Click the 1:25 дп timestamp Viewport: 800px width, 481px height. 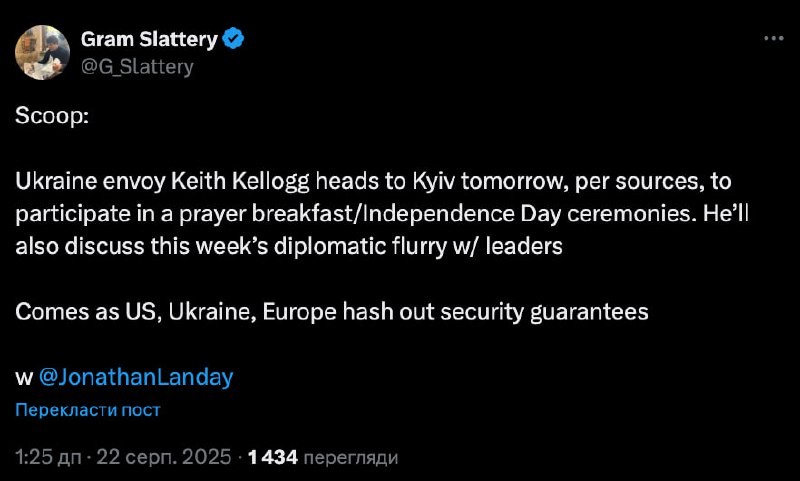[50, 457]
